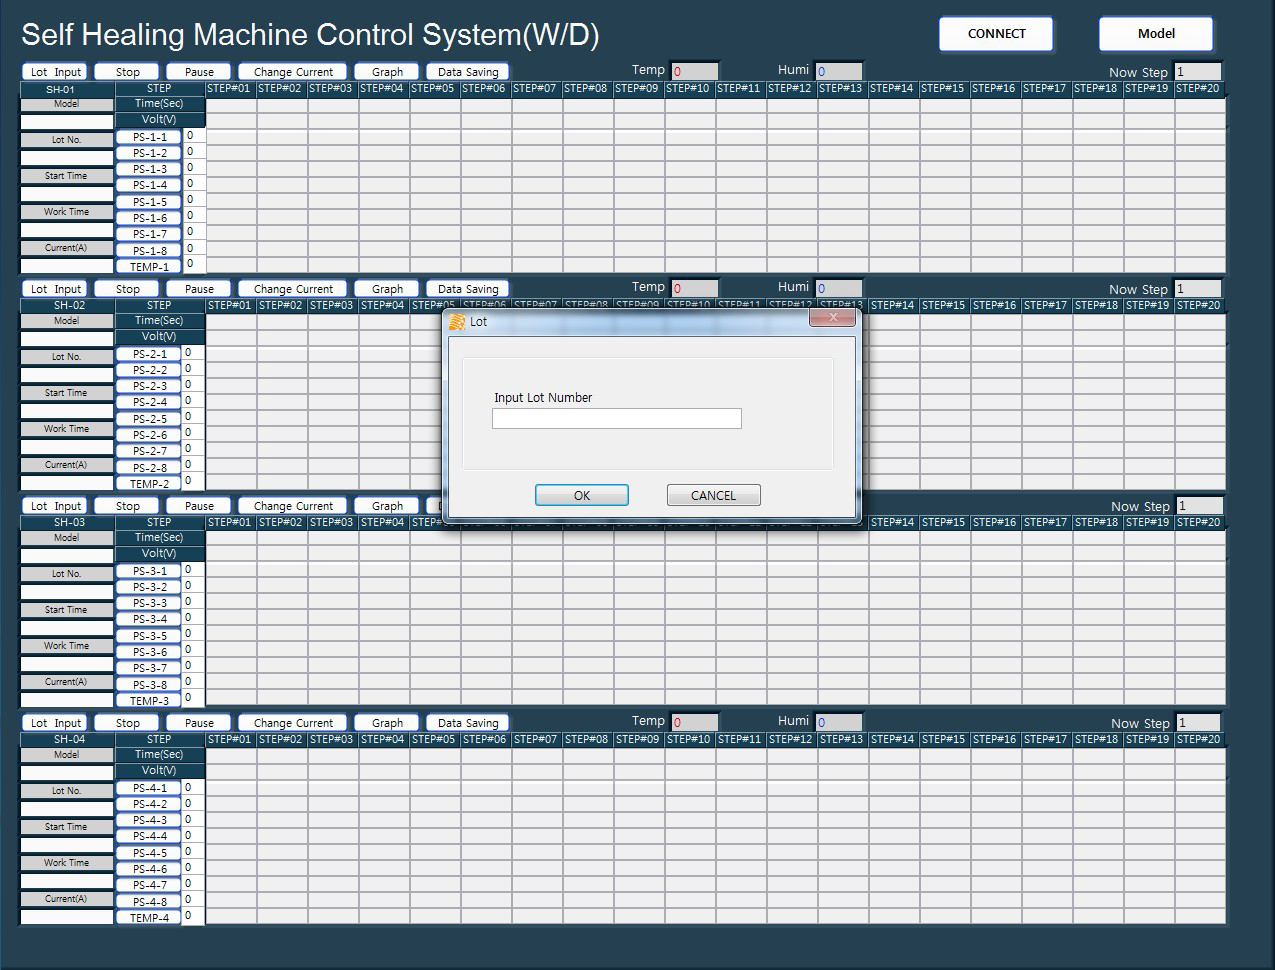Click the CONNECT button
Screen dimensions: 1275x970
tap(996, 34)
